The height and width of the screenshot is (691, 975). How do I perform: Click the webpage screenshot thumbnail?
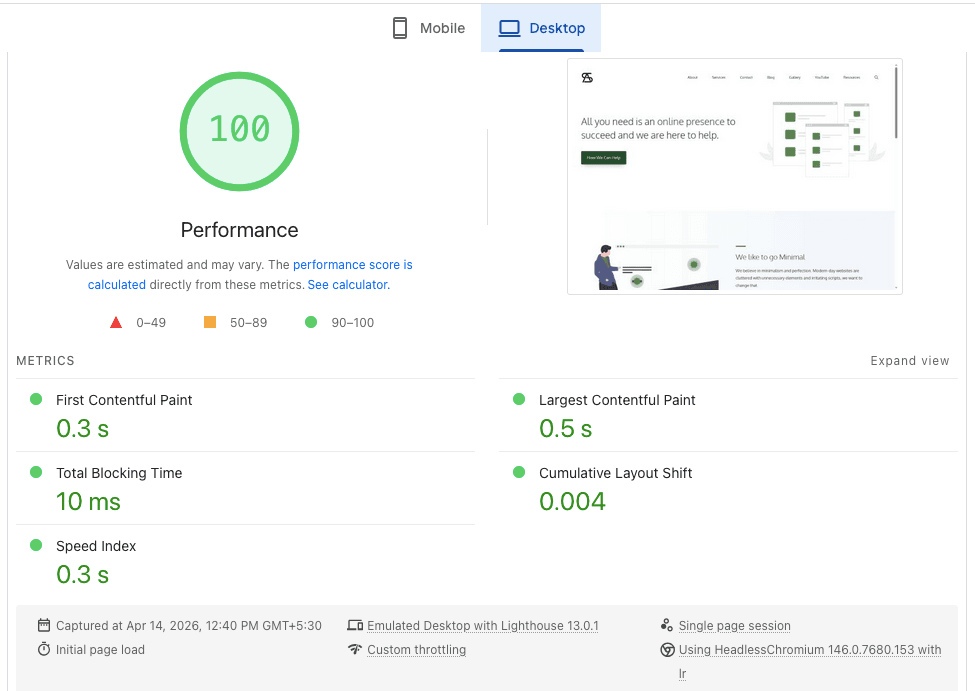[734, 176]
